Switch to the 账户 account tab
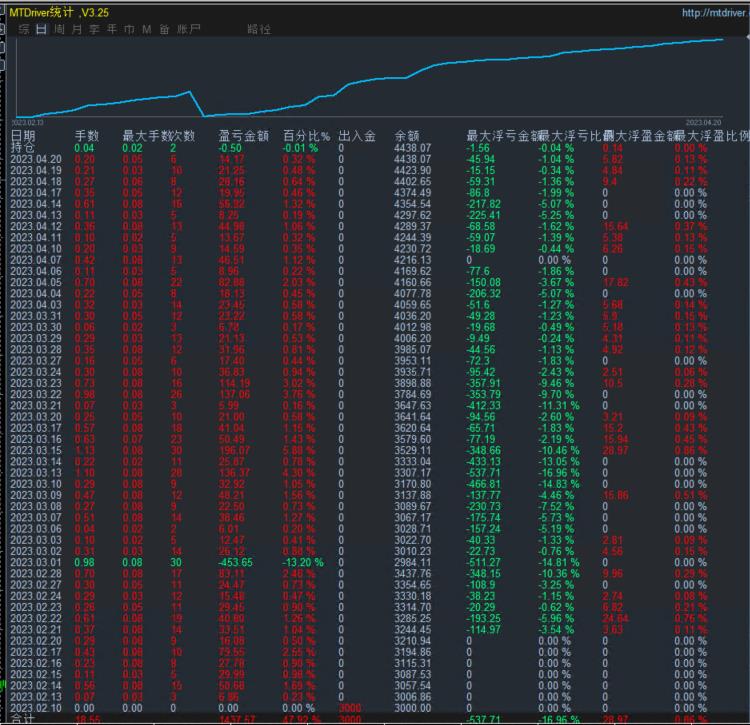This screenshot has width=750, height=725. (x=188, y=30)
